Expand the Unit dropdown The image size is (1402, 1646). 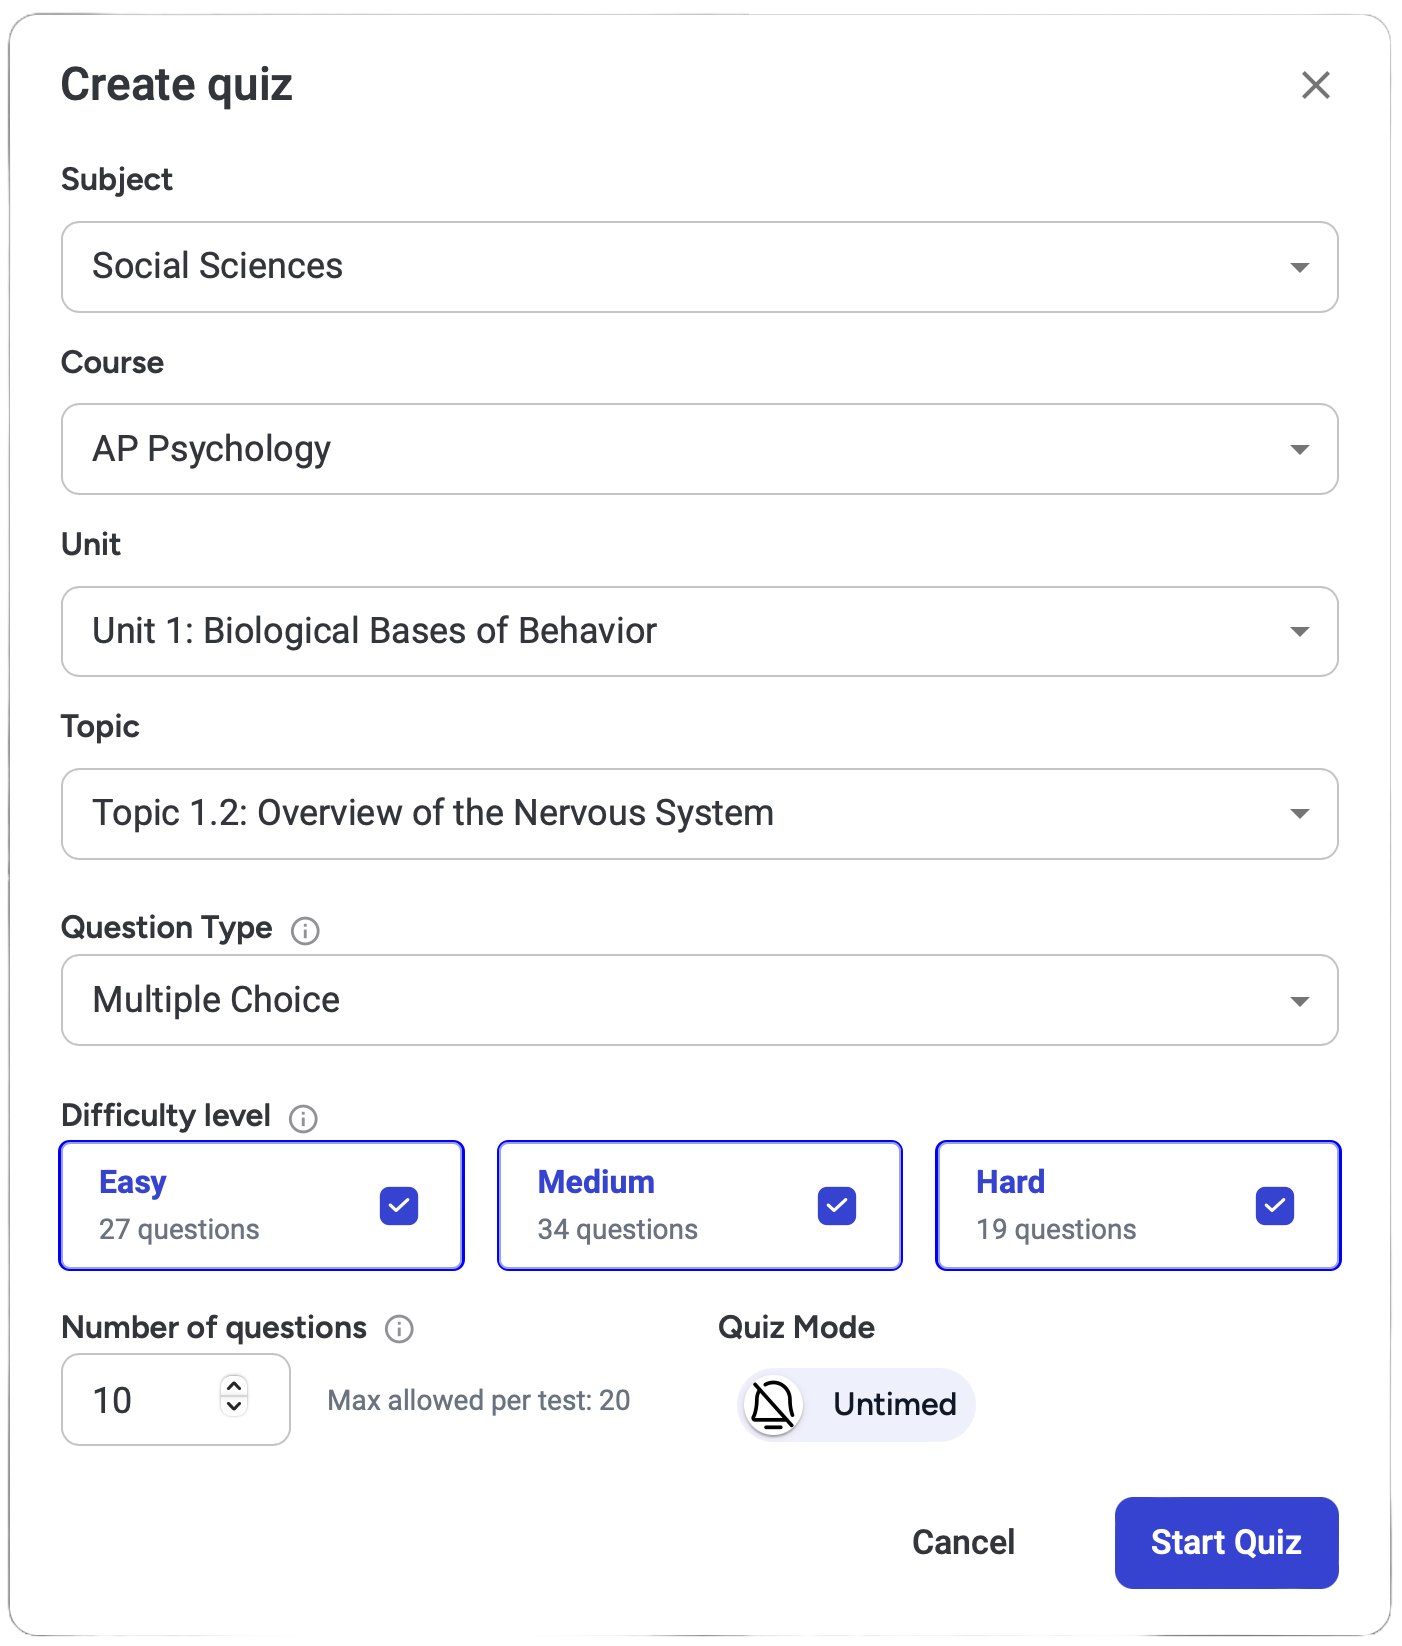(x=699, y=631)
